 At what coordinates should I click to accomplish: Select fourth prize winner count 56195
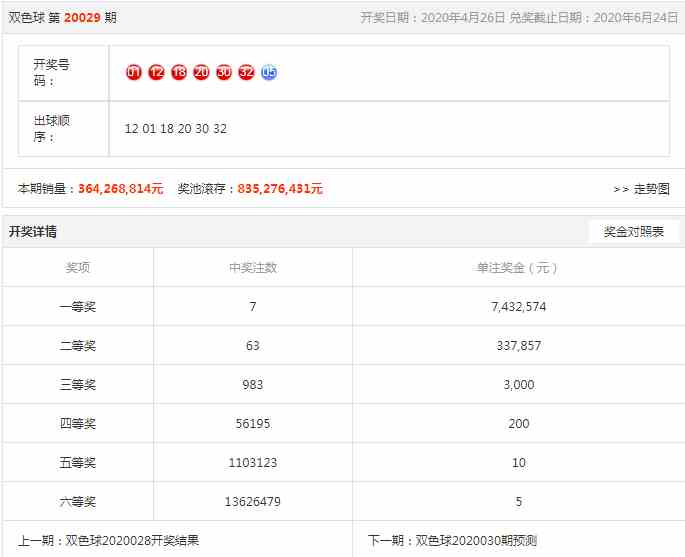point(253,423)
